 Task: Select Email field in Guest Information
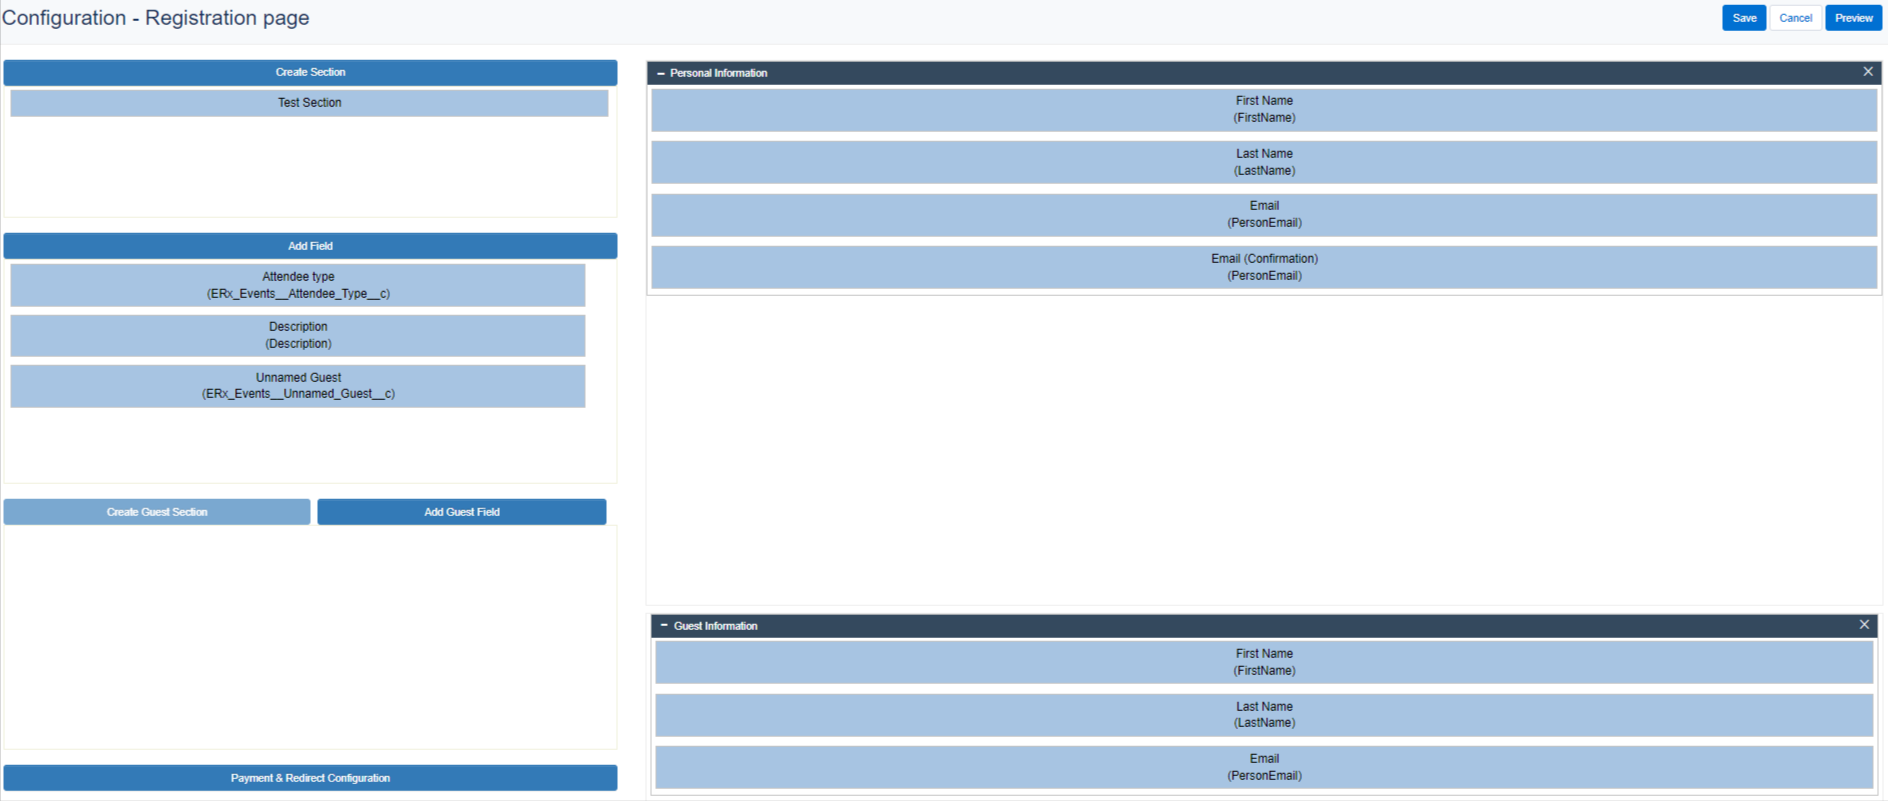click(1263, 767)
